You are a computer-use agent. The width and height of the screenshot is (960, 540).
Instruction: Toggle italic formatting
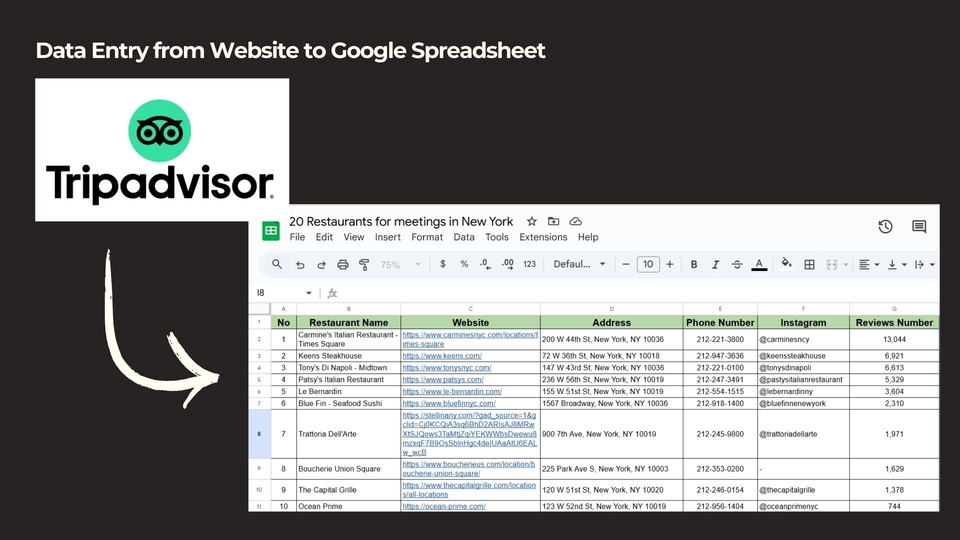pos(715,264)
